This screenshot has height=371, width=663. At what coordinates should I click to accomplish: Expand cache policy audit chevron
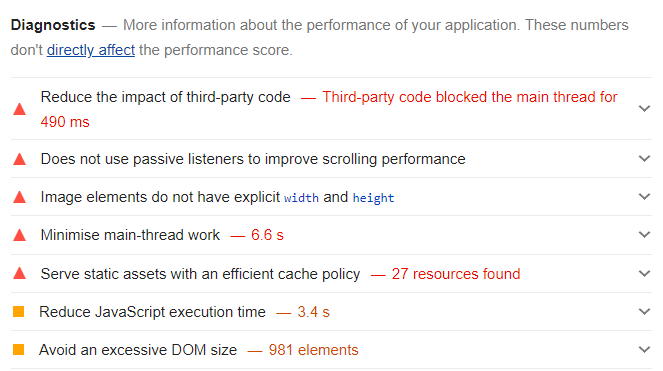pyautogui.click(x=644, y=274)
